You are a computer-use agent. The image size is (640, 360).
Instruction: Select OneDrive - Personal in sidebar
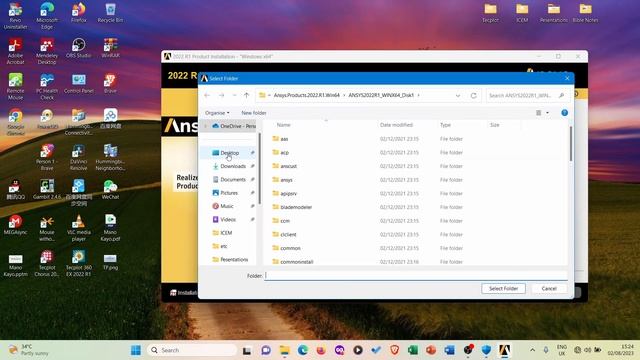pos(233,126)
